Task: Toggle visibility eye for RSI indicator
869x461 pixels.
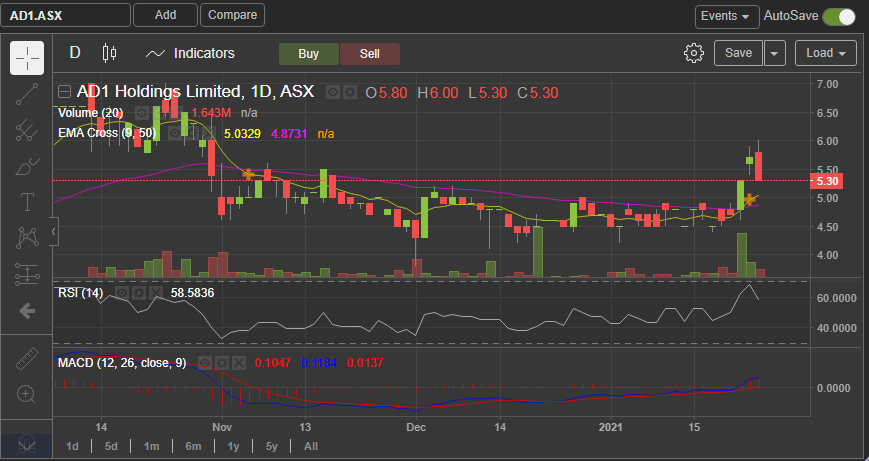Action: 122,293
